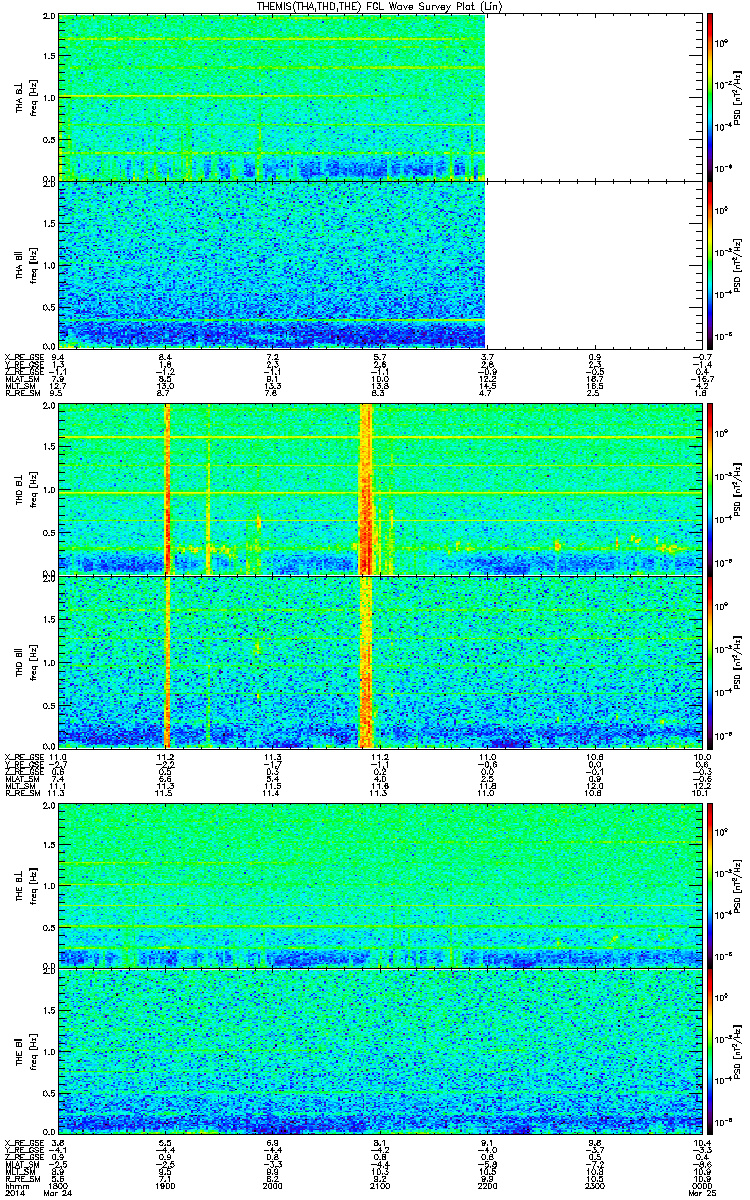Viewport: 750px width, 1200px height.
Task: Click the PSD units label beside THD B-parallel
Action: (x=737, y=661)
